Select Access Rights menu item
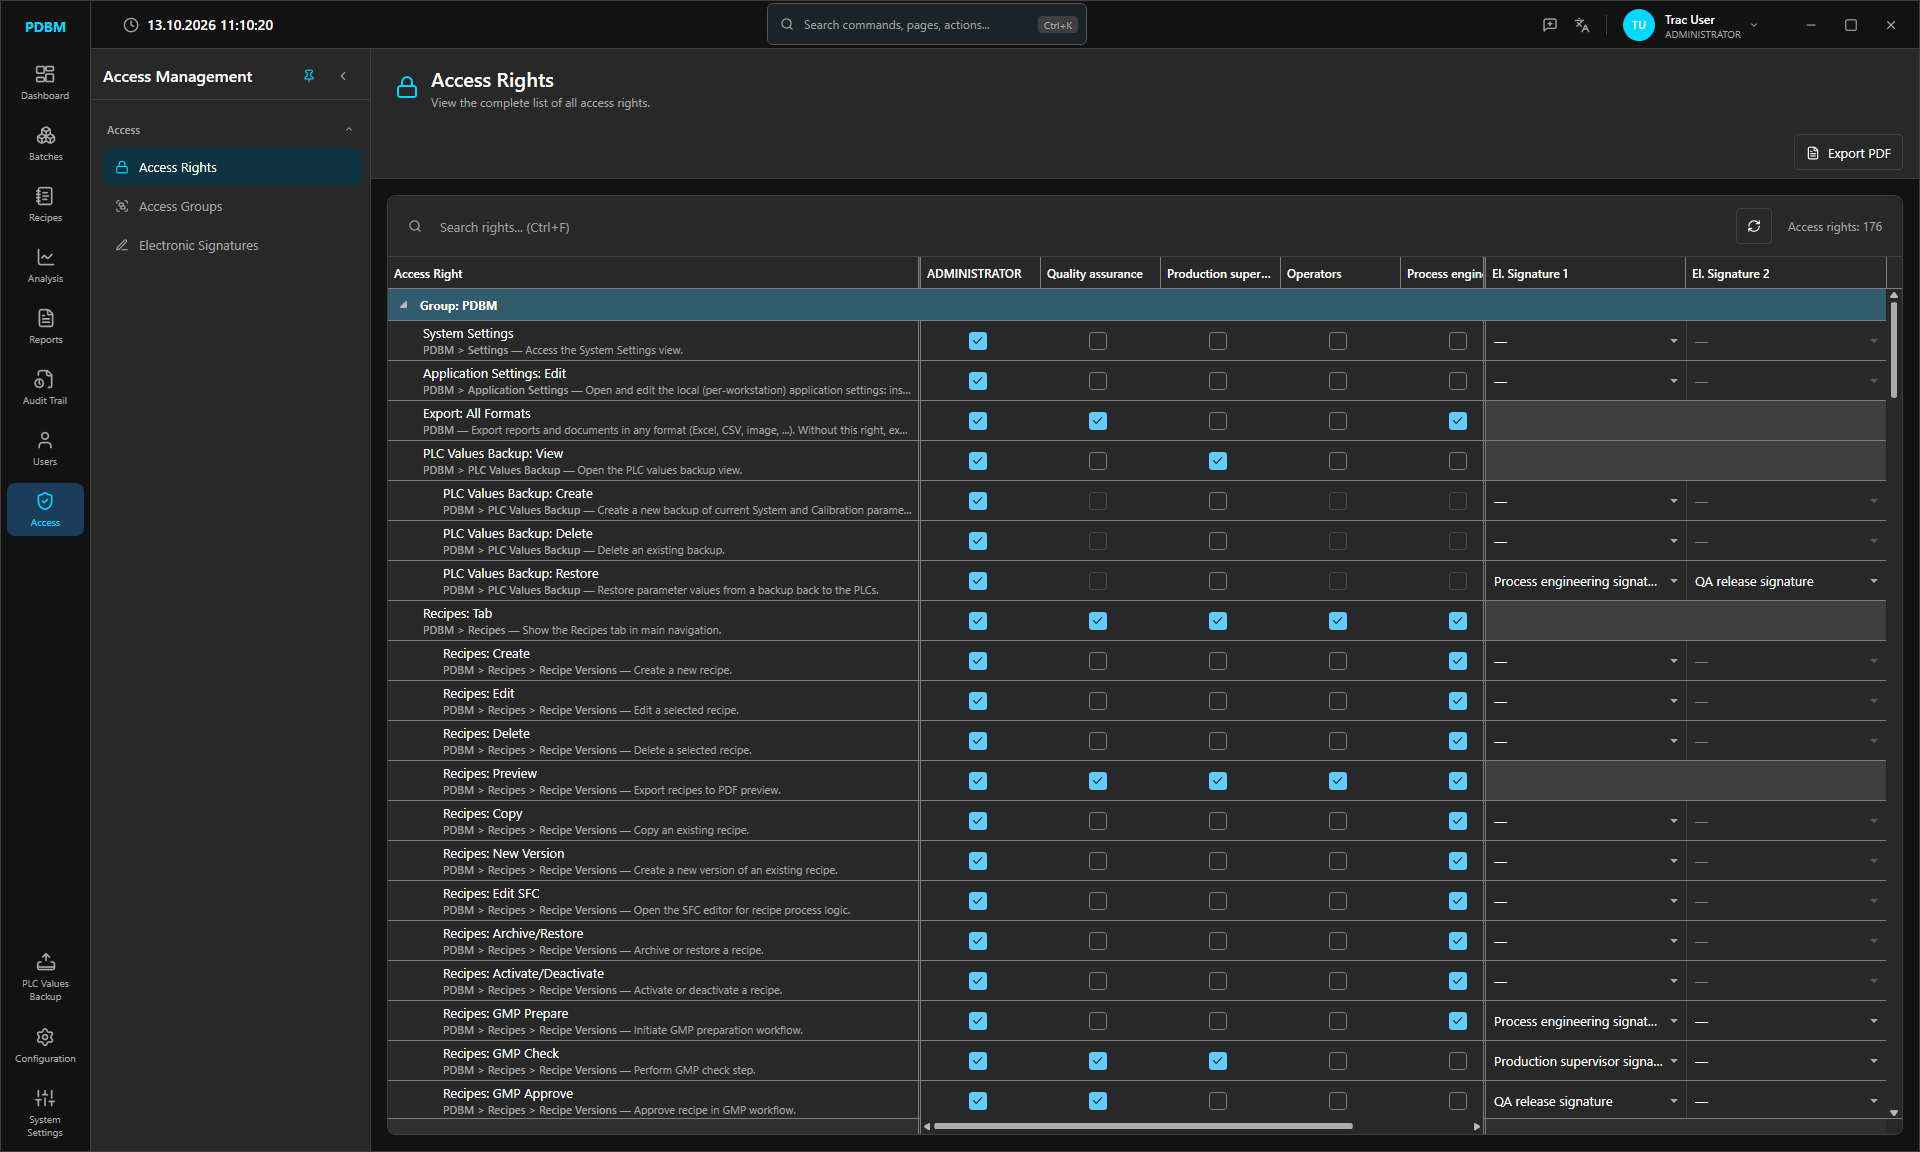The image size is (1920, 1152). (x=232, y=167)
